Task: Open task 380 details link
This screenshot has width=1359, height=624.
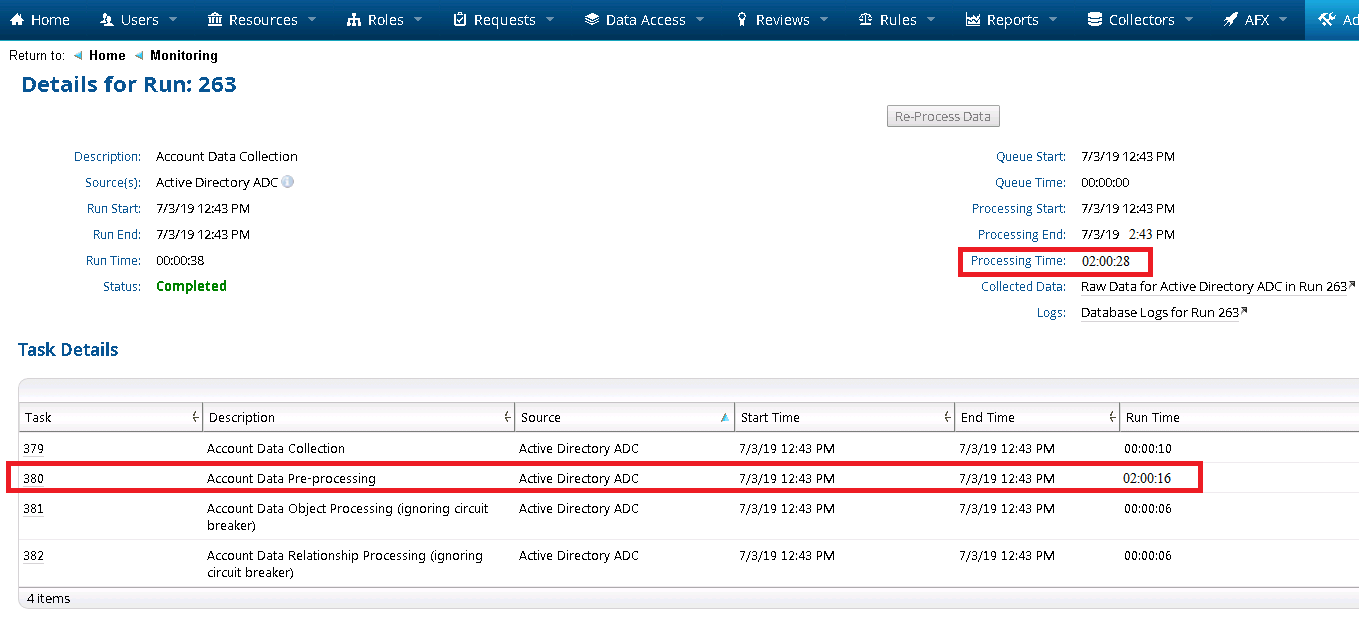Action: (x=34, y=479)
